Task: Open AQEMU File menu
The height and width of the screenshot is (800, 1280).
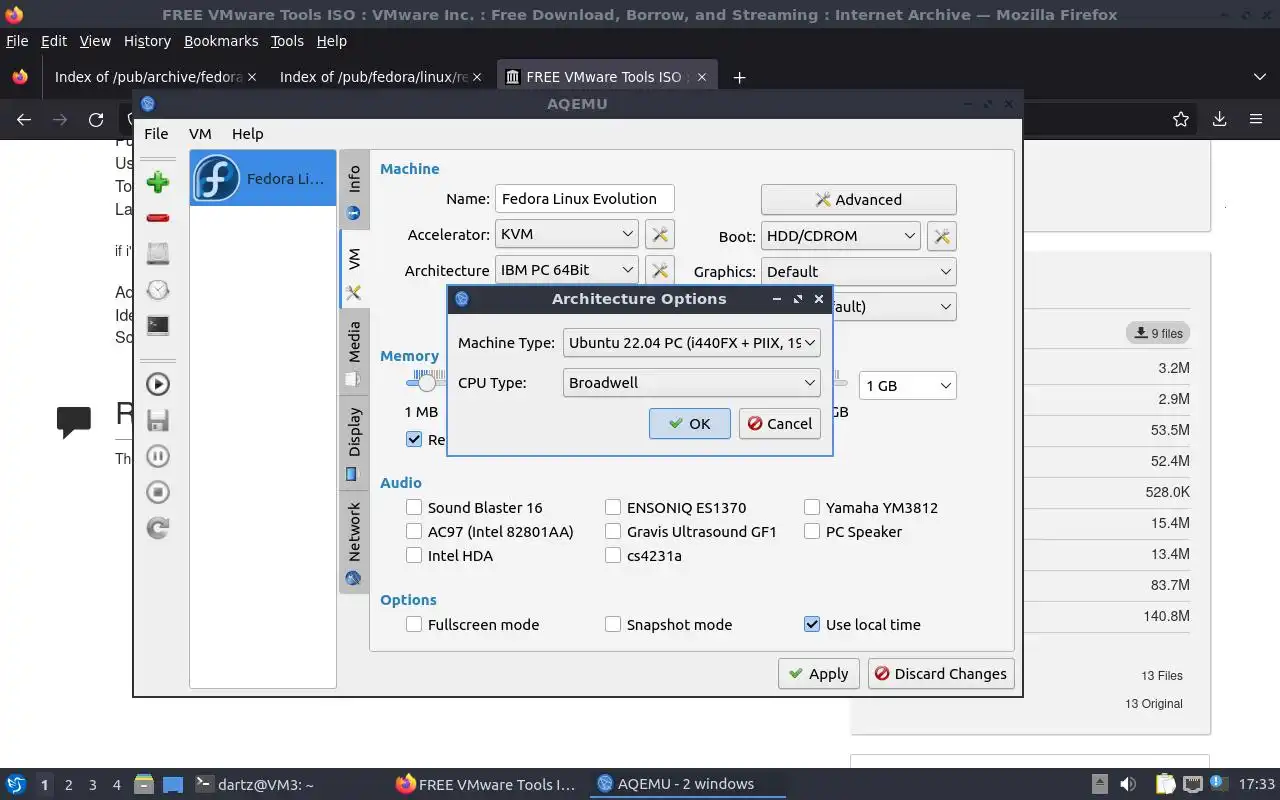Action: pyautogui.click(x=156, y=133)
